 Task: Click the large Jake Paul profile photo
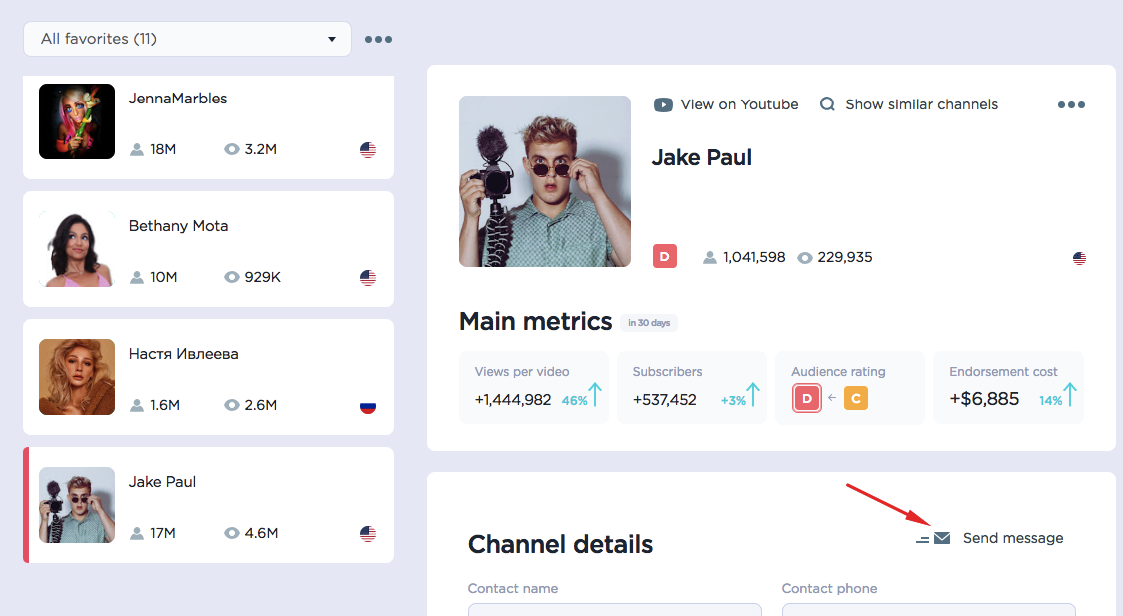click(x=545, y=181)
